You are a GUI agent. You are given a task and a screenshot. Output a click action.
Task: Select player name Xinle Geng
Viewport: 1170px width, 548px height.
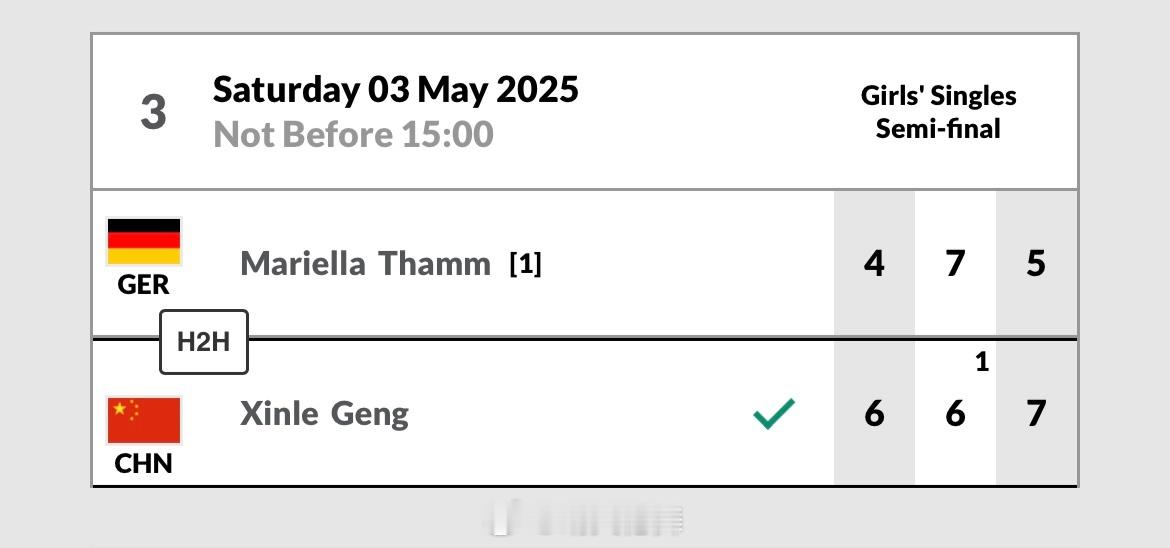(325, 414)
